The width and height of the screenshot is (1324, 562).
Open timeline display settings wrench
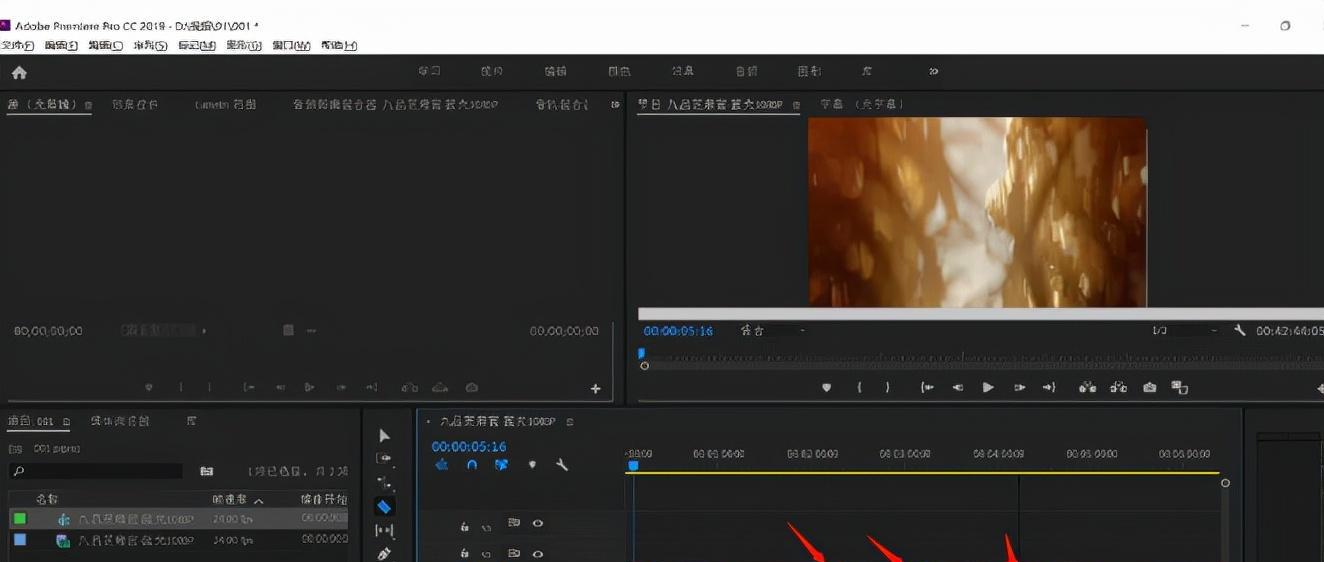coord(562,465)
